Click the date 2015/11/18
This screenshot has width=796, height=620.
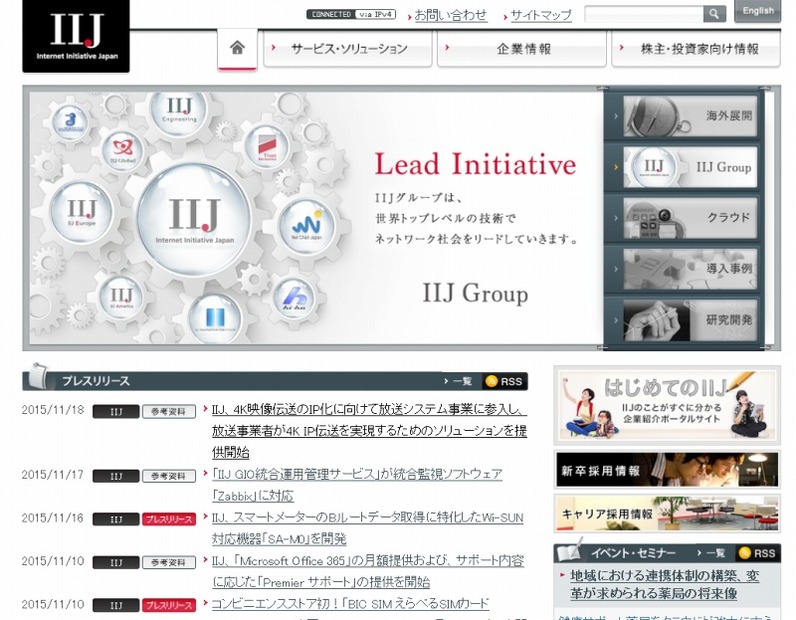[53, 410]
